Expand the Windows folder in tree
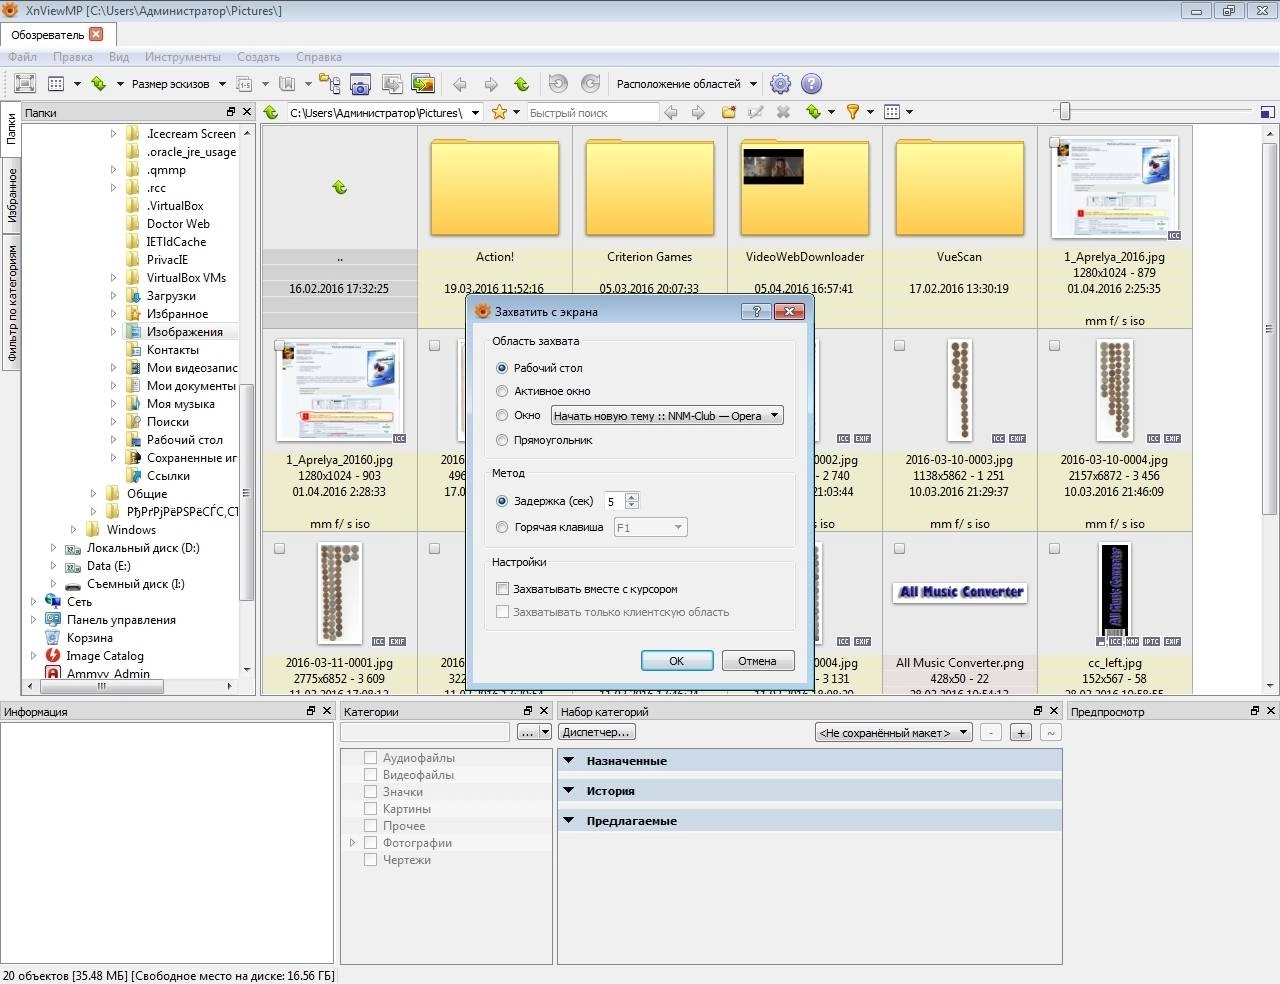1280x984 pixels. [x=73, y=530]
